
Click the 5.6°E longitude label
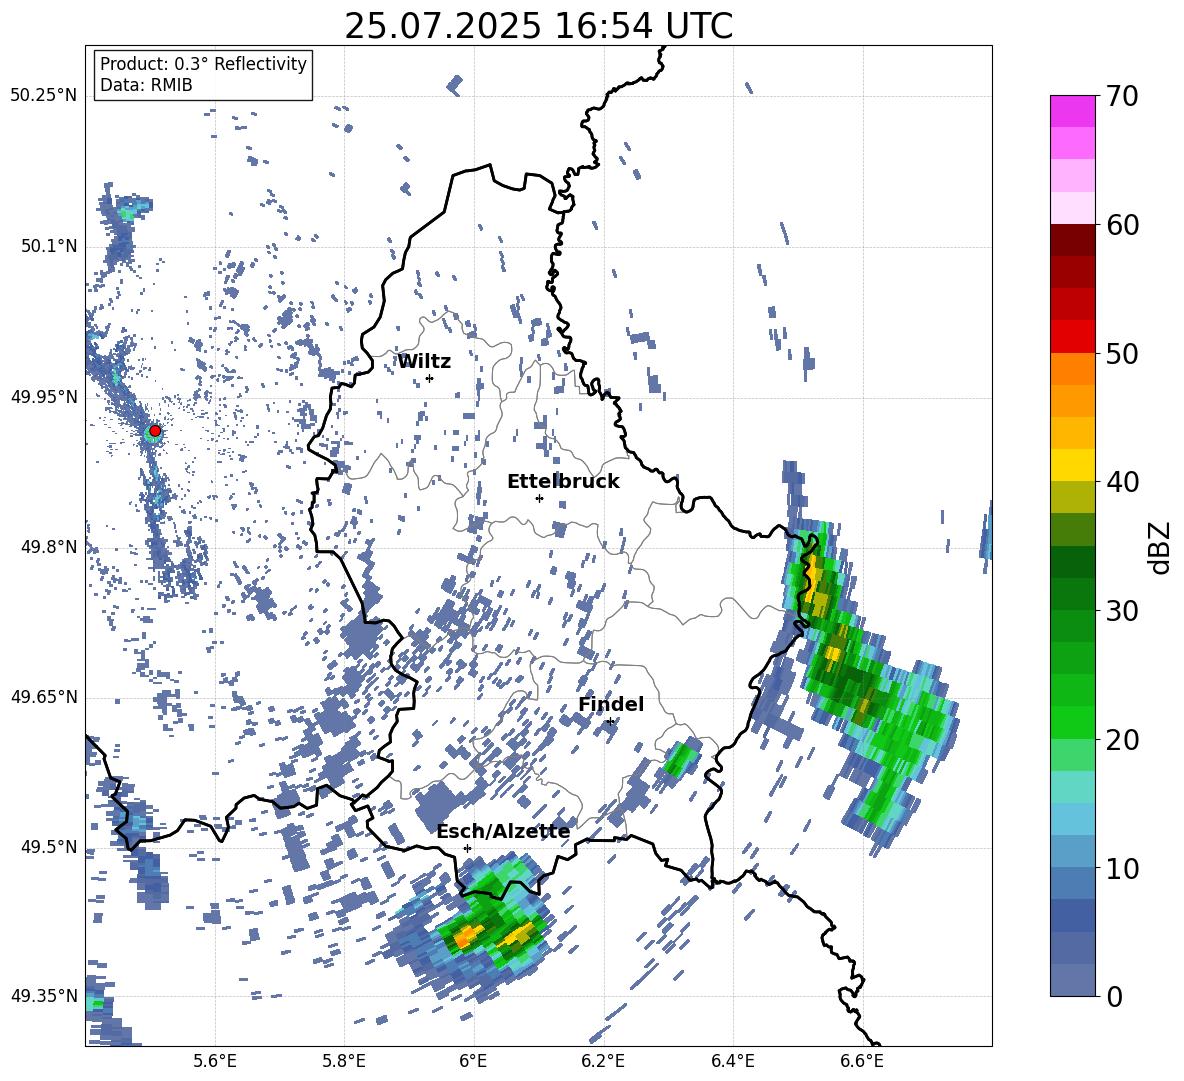point(215,1061)
